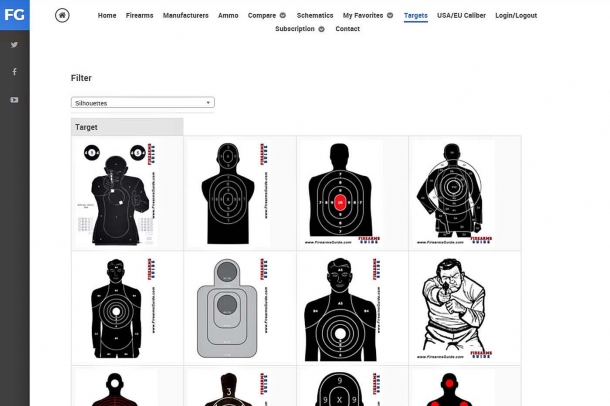
Task: Open the 9 X 9 scoring target
Action: [x=341, y=388]
